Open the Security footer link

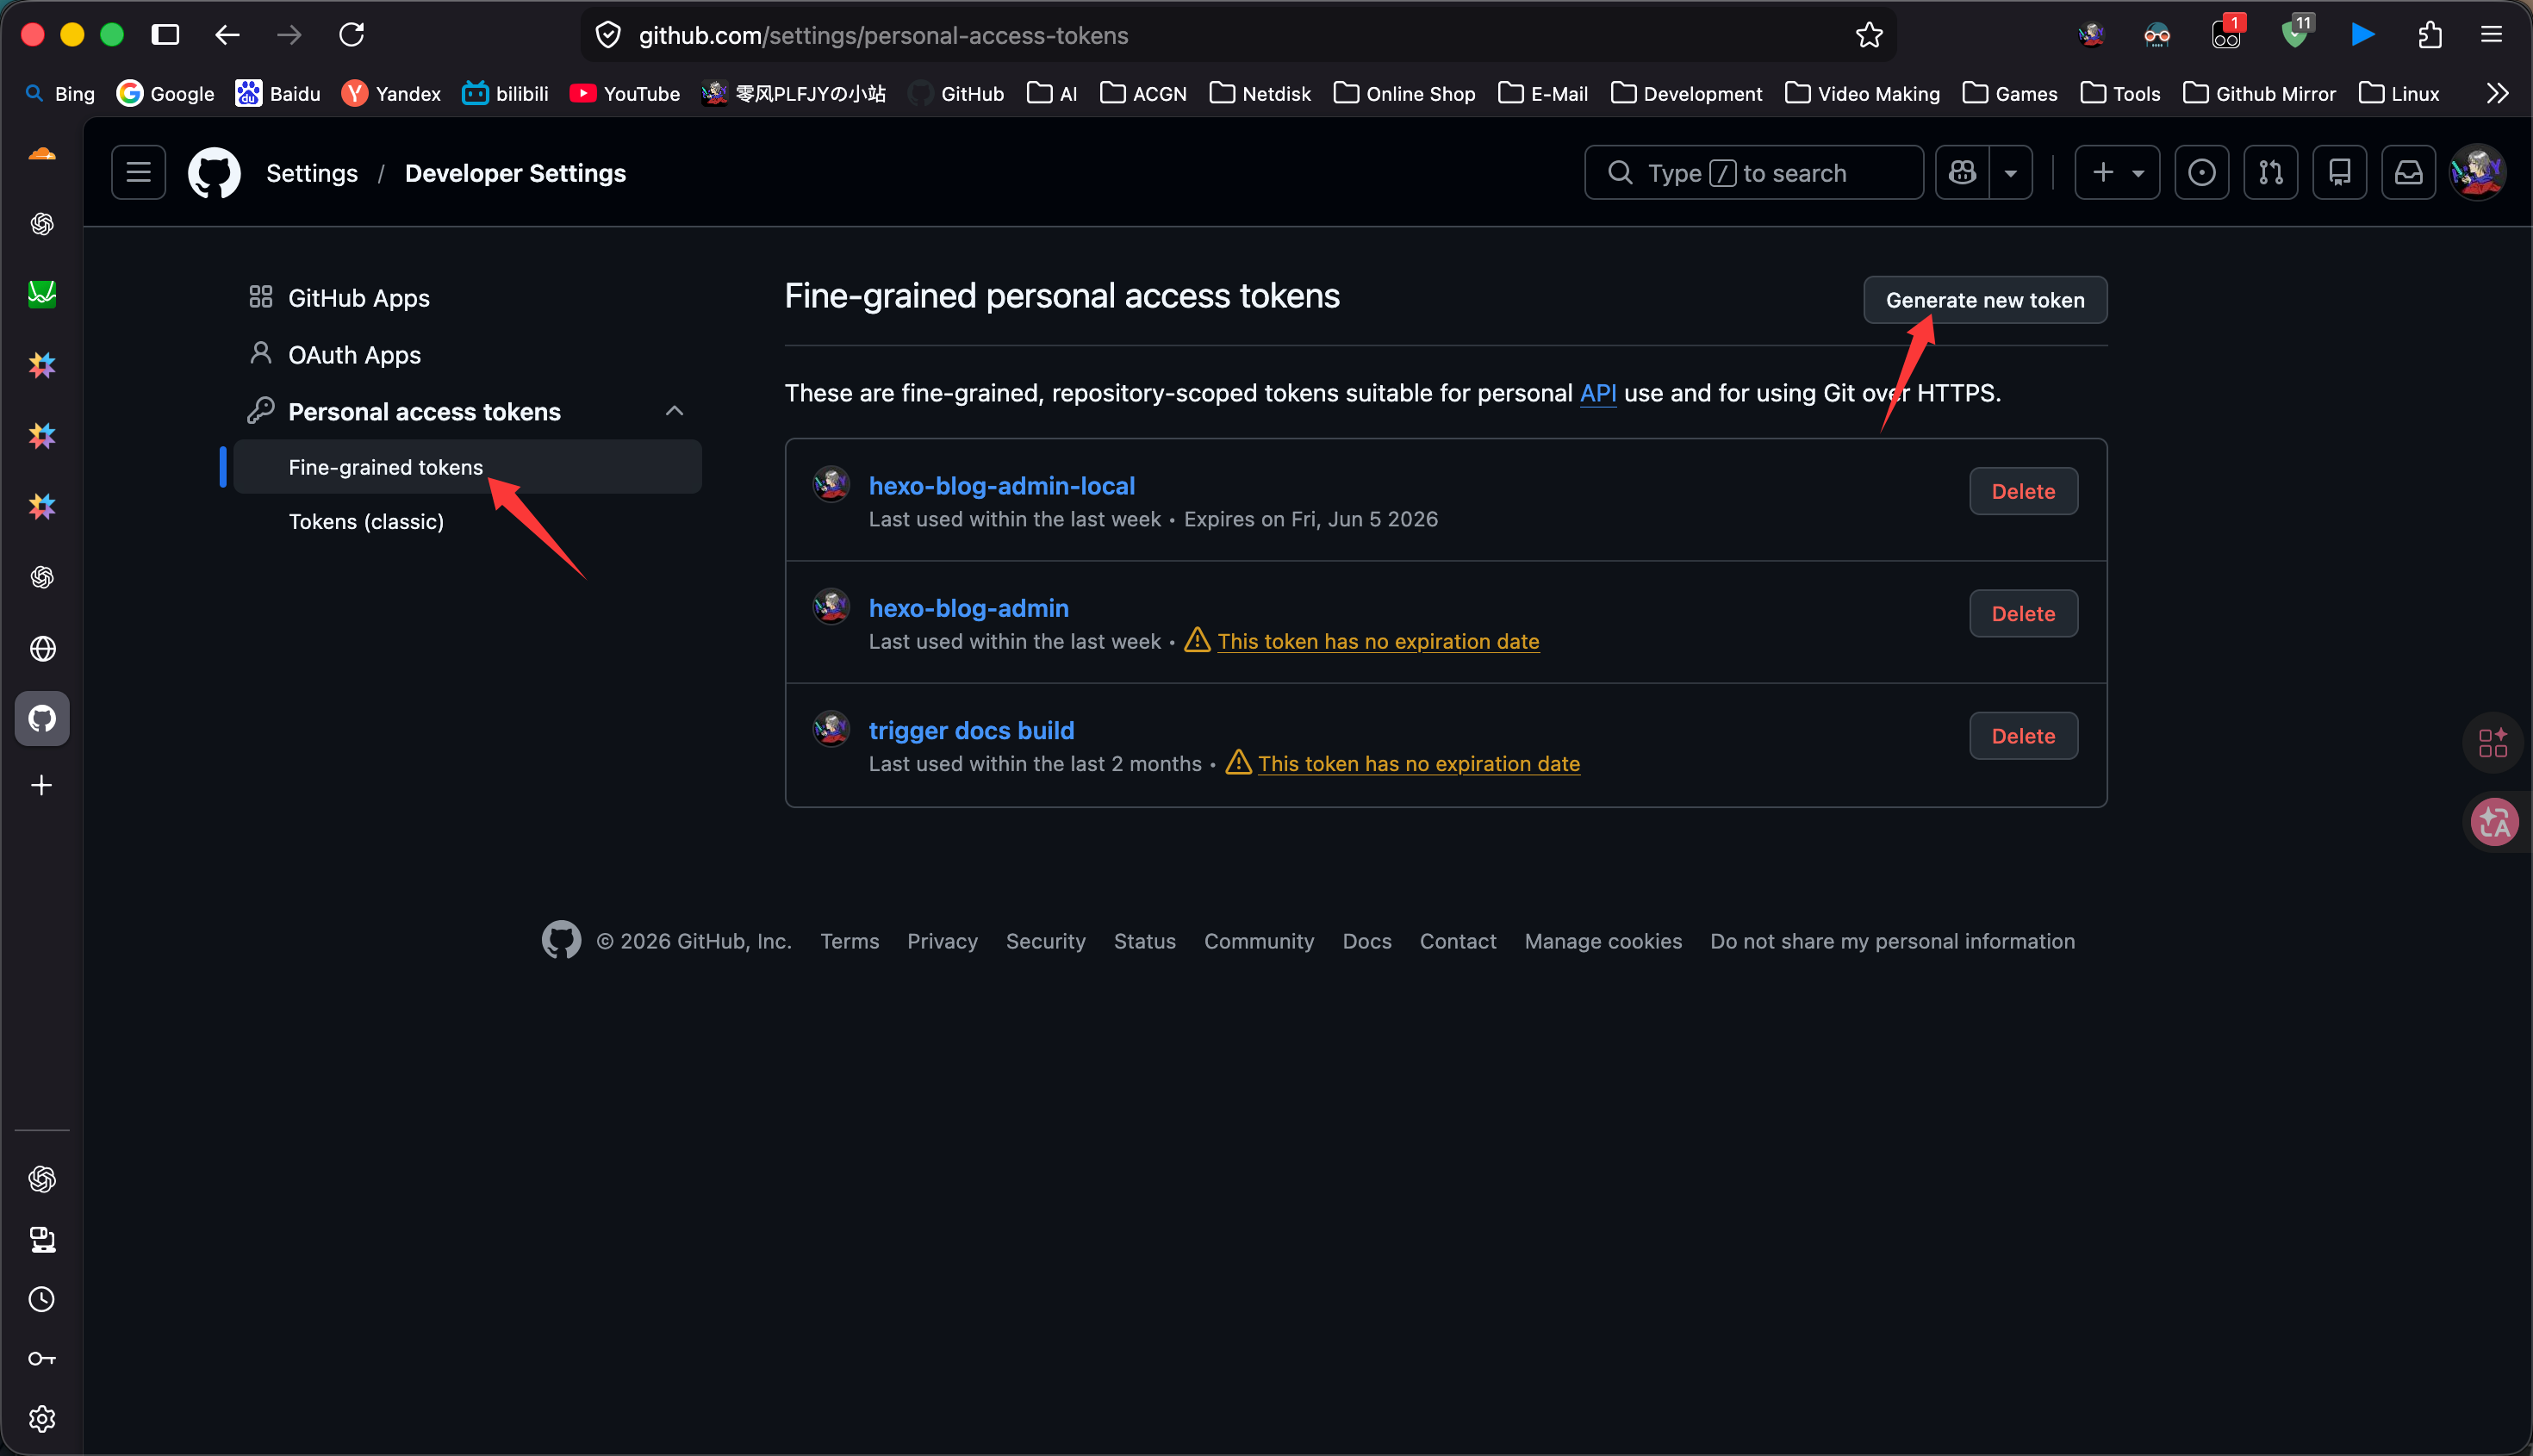(x=1046, y=941)
